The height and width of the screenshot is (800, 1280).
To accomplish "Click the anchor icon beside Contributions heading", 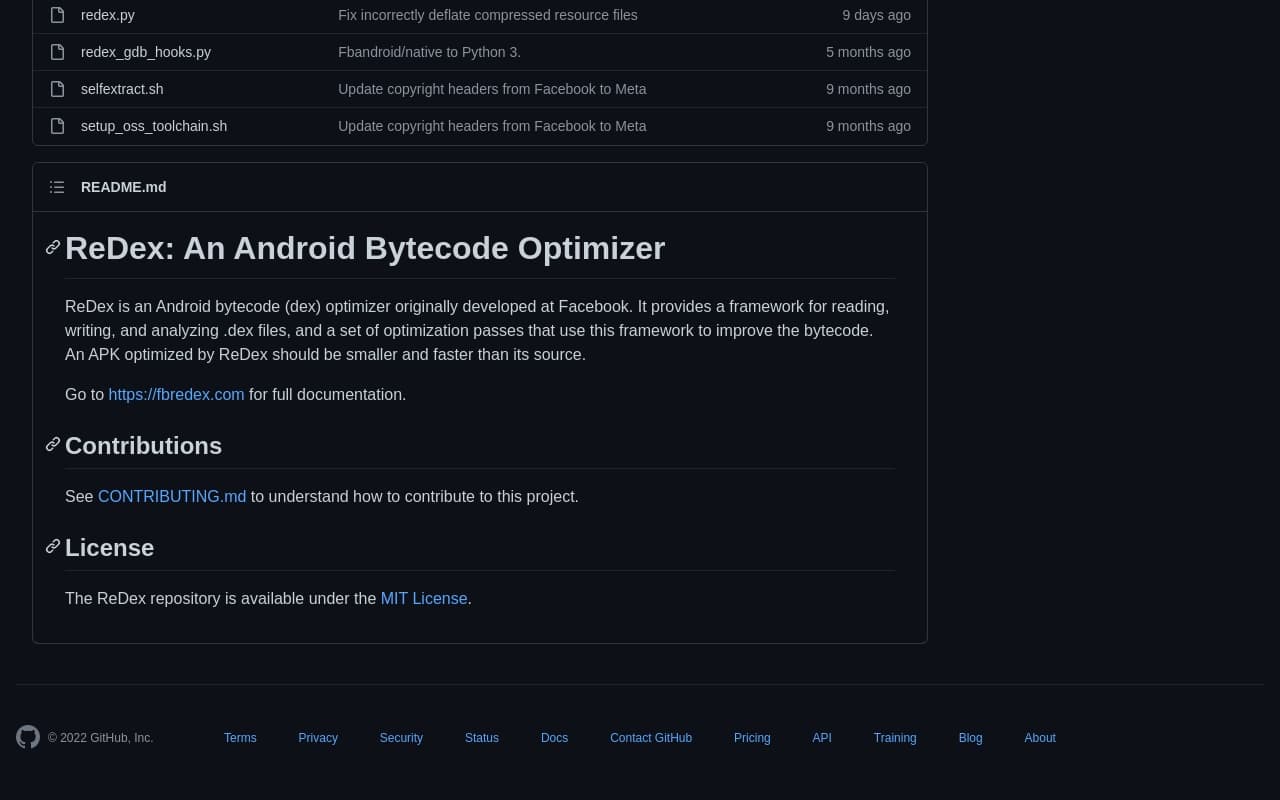I will pyautogui.click(x=52, y=445).
